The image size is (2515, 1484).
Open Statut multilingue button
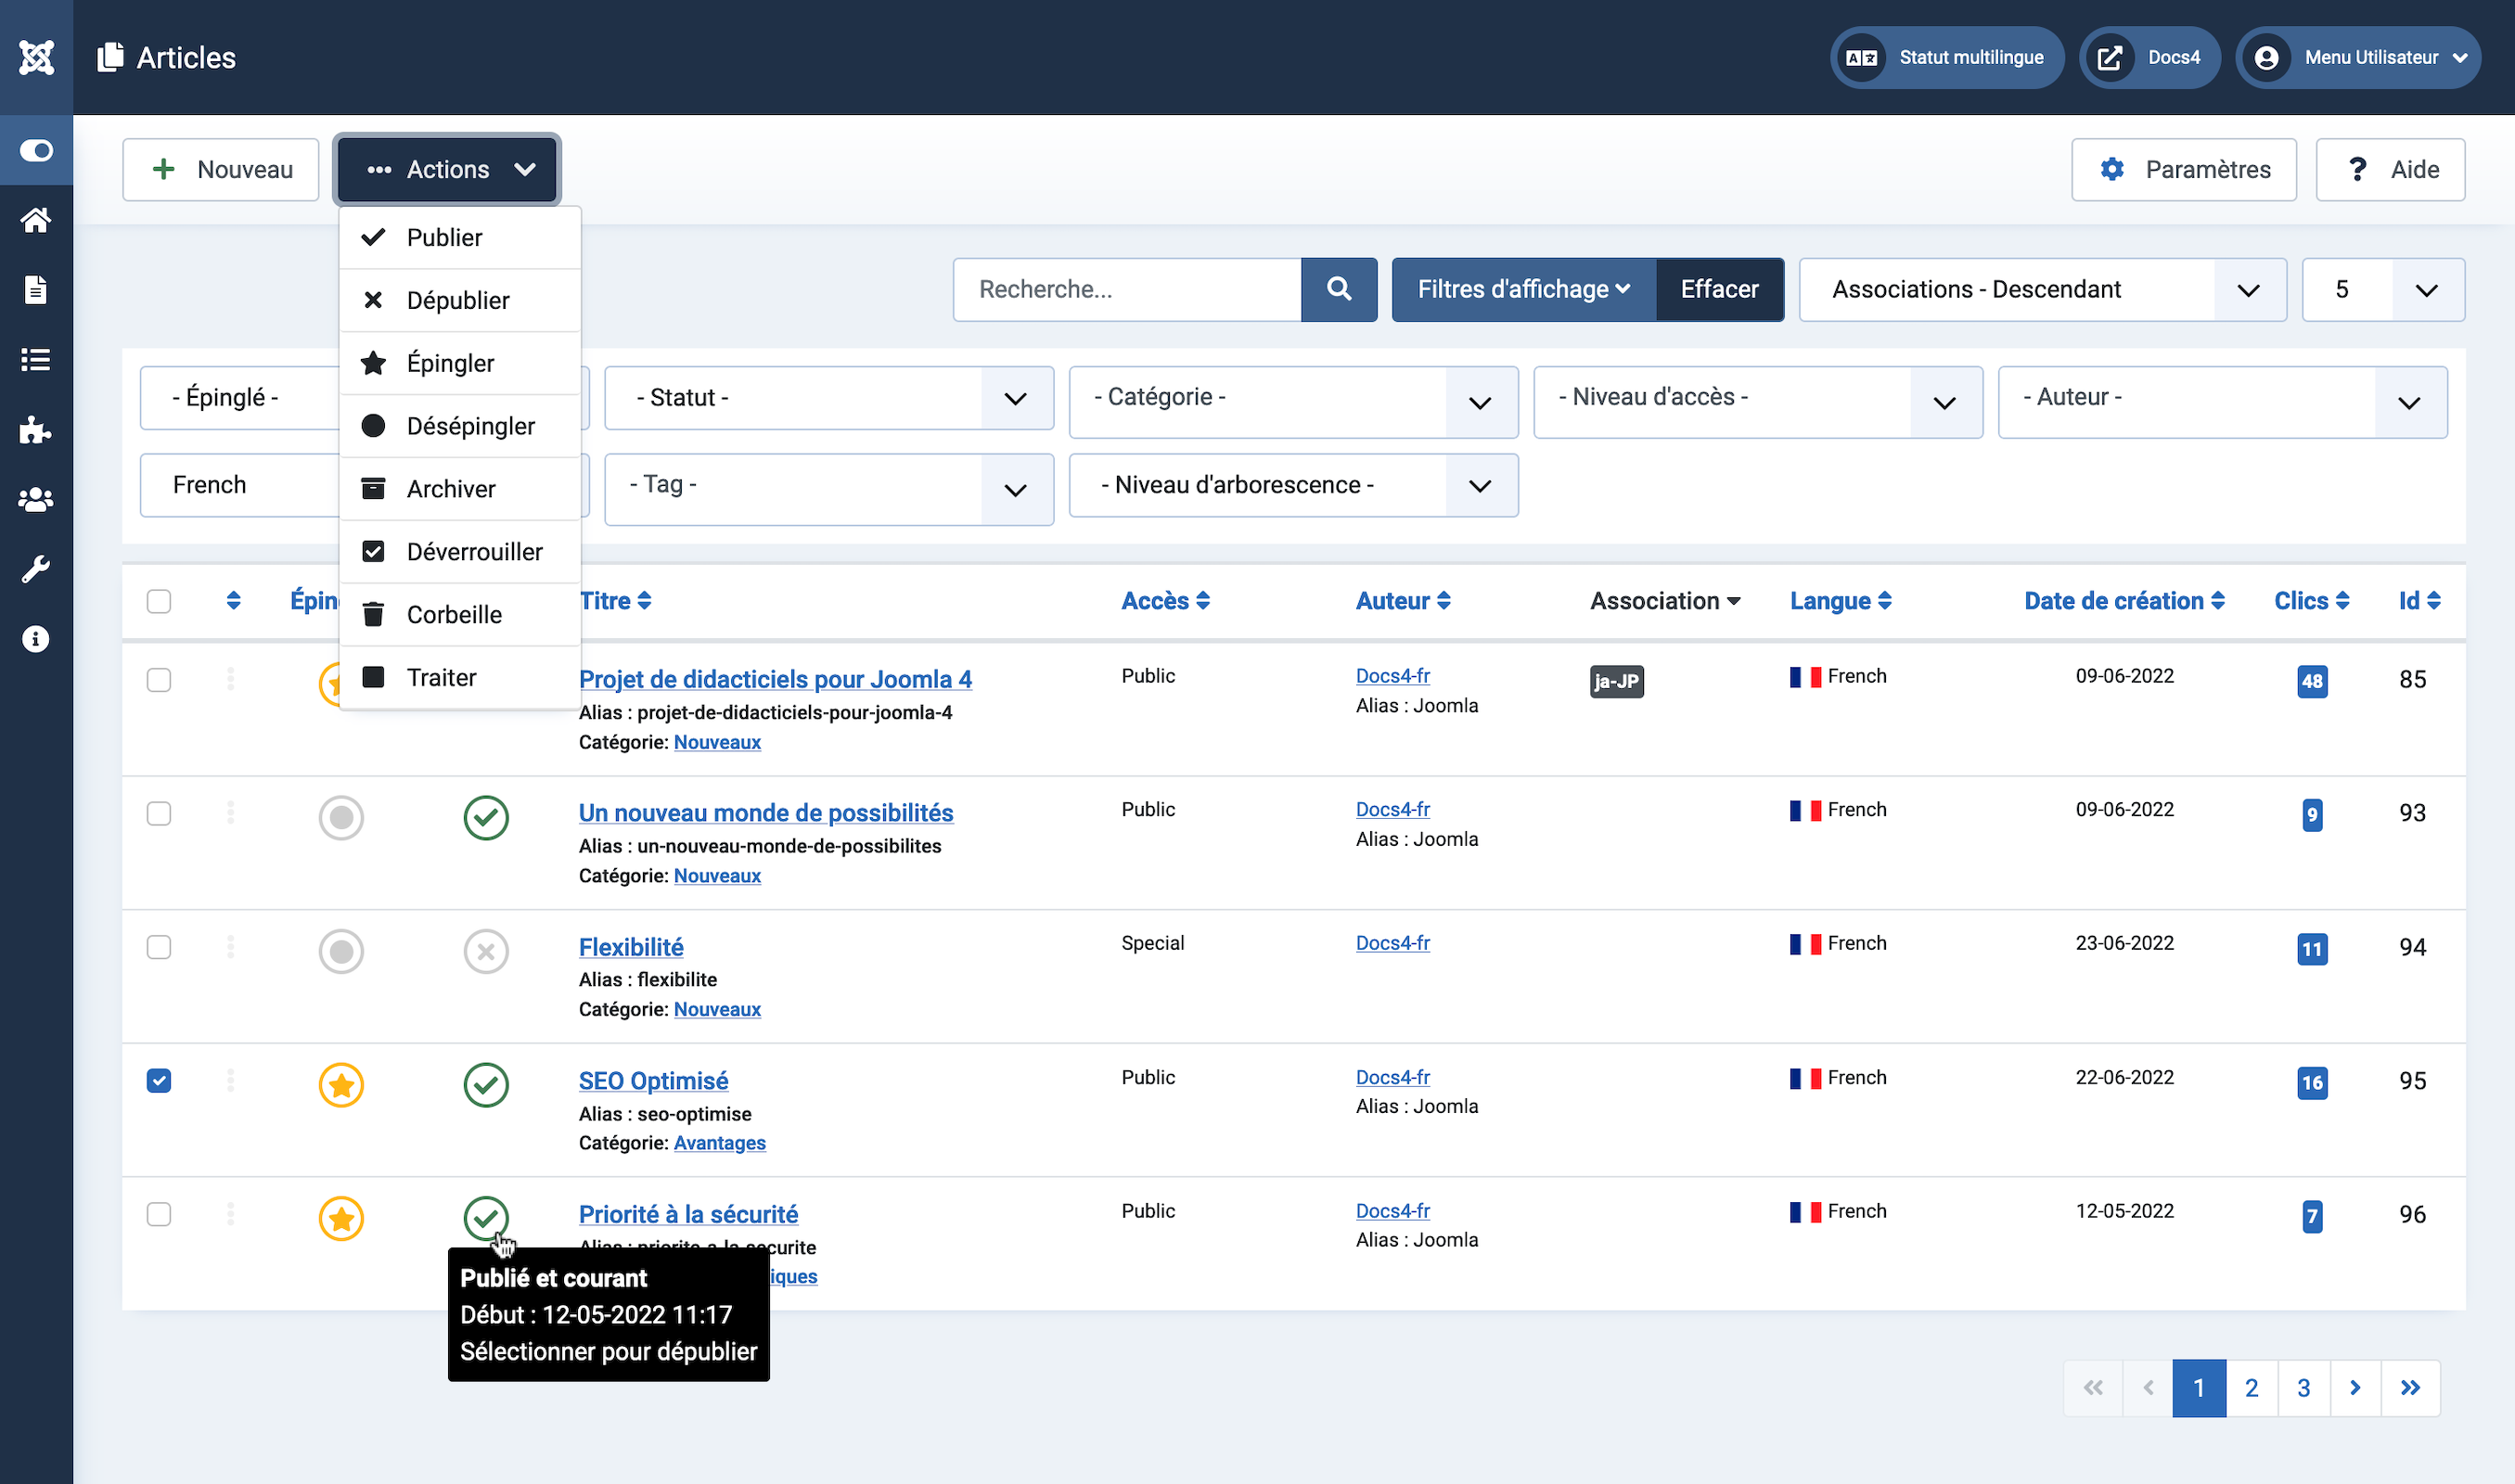[x=1946, y=57]
